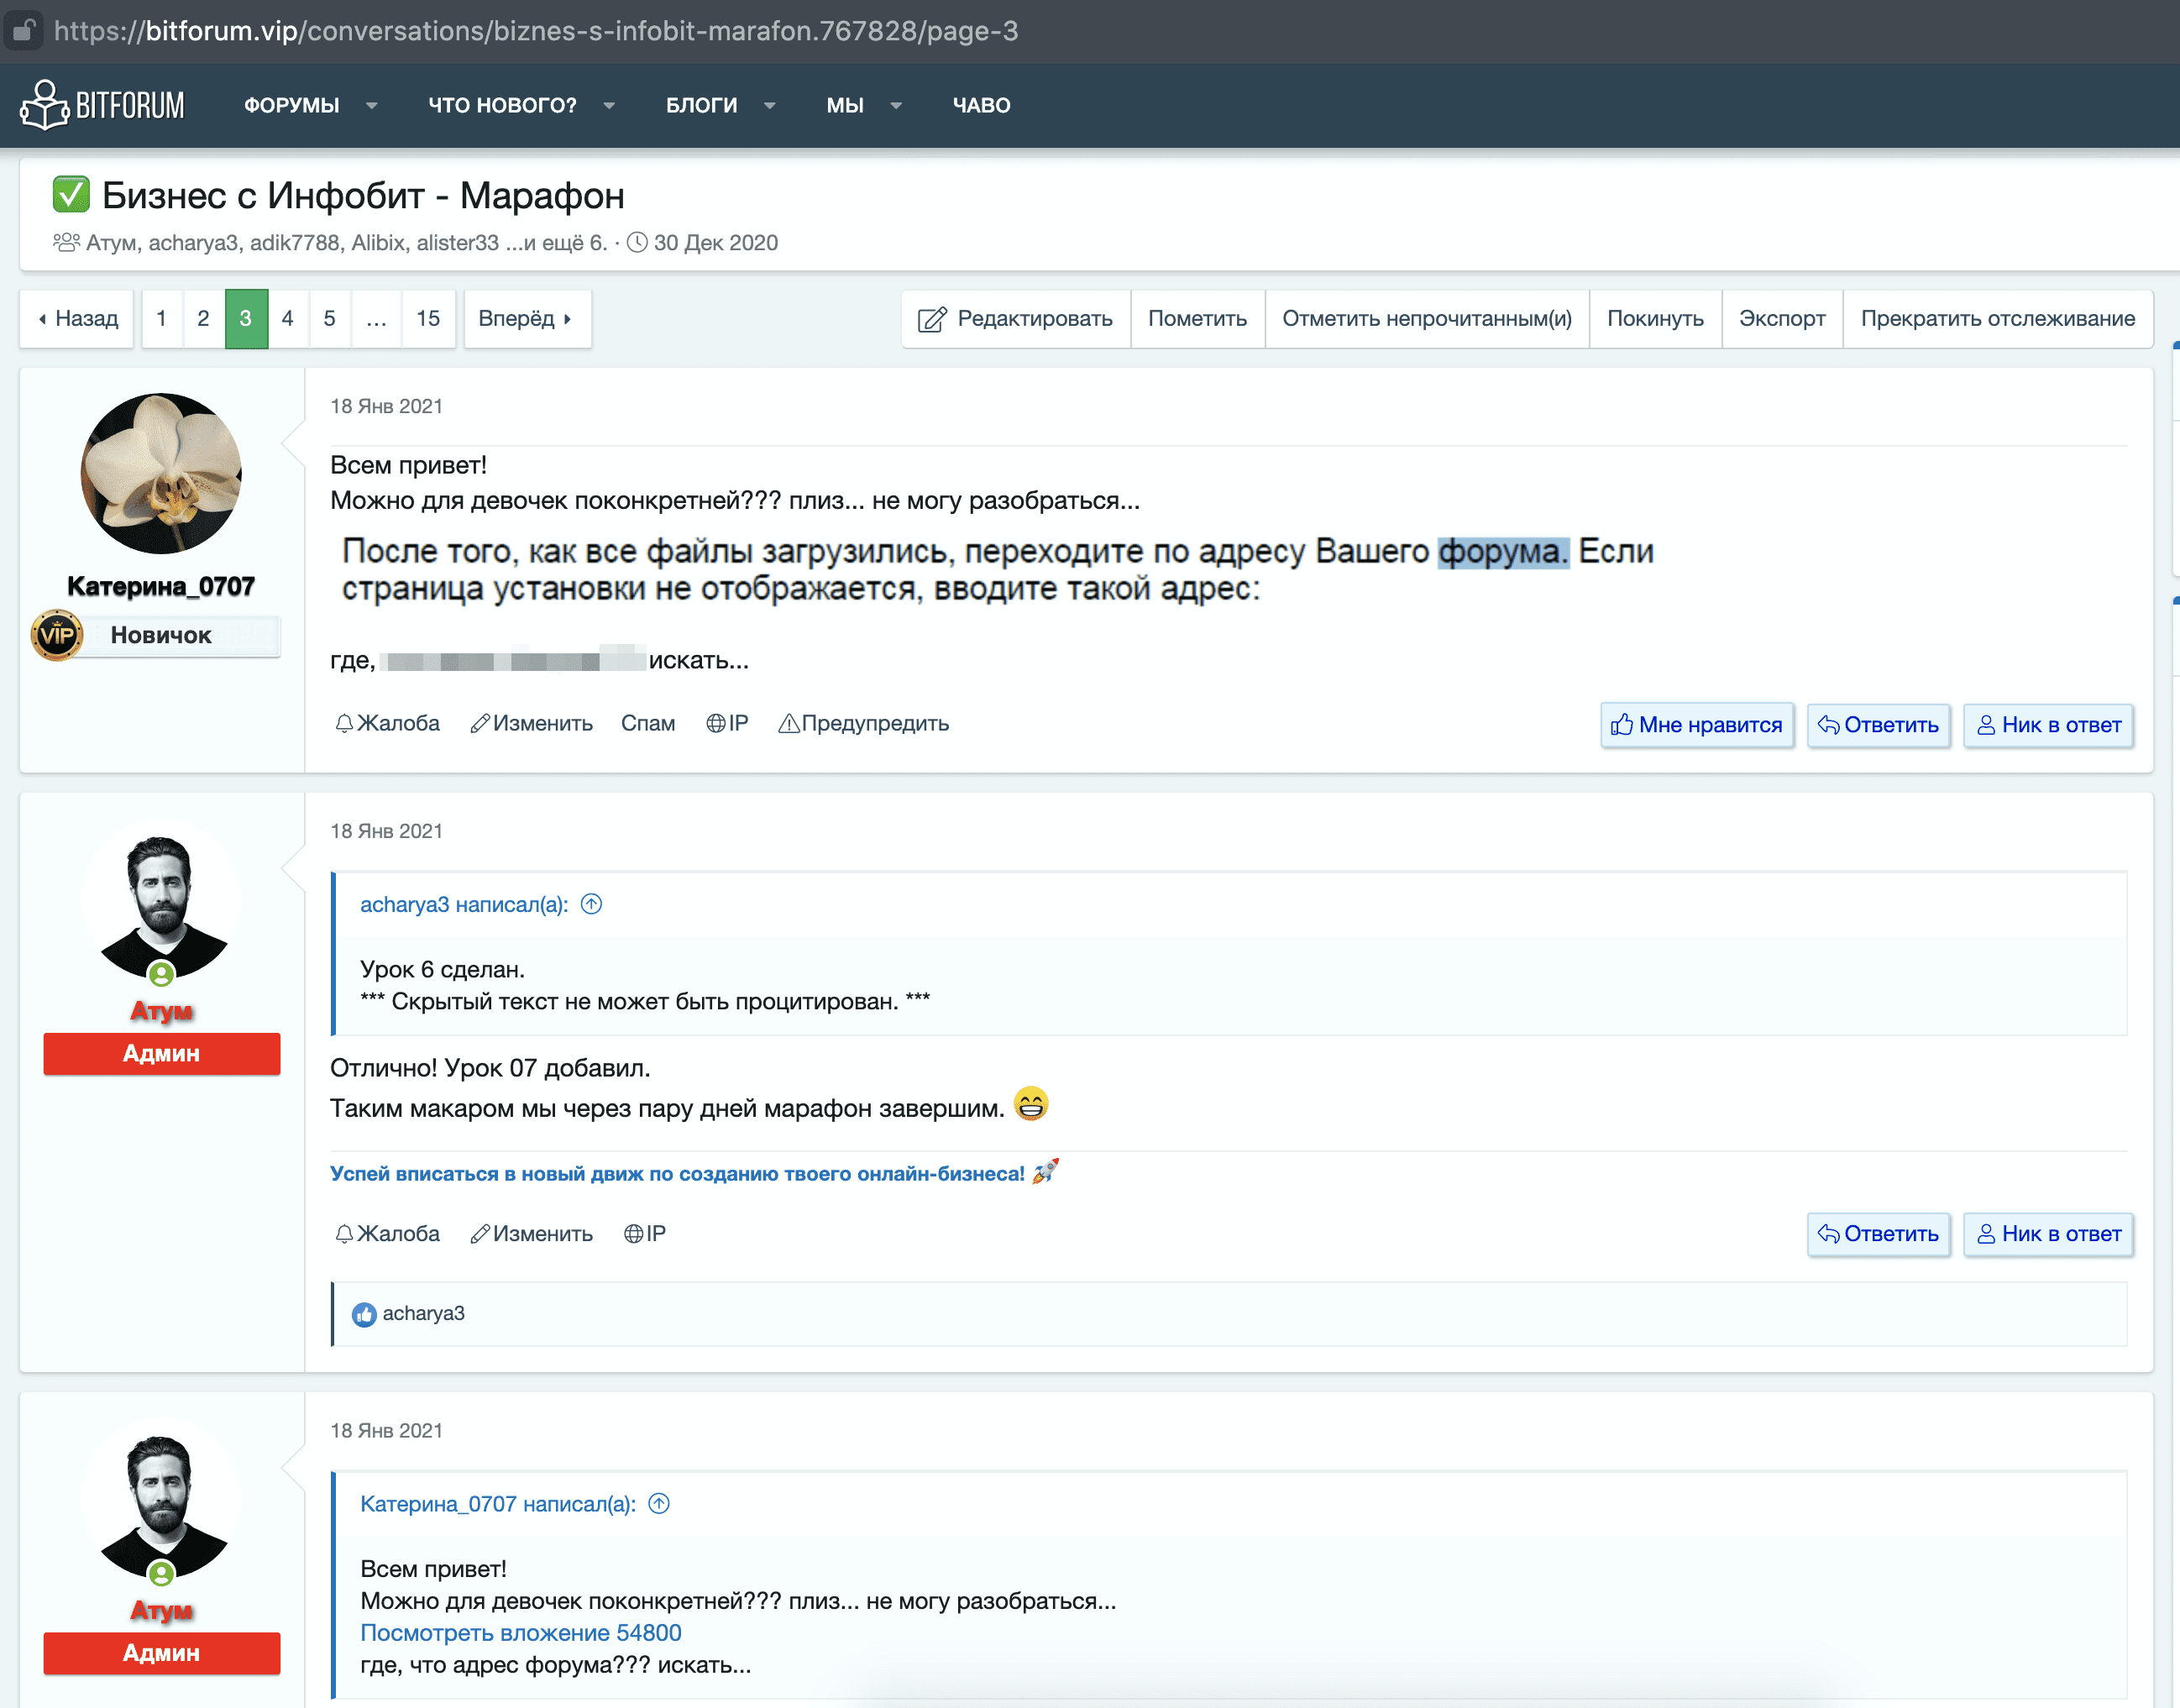Expand the МЫ dropdown arrow

point(896,105)
